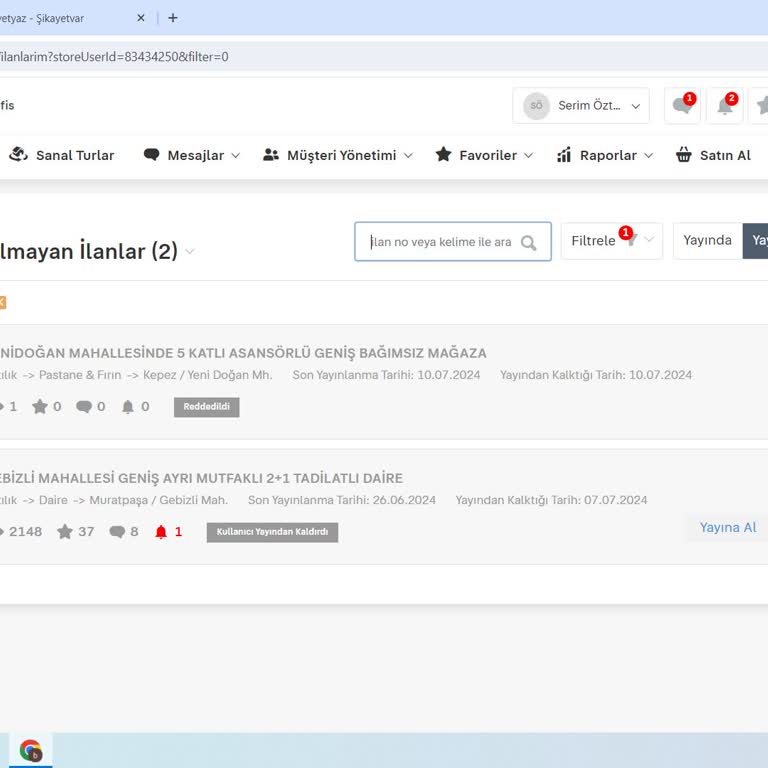Click the view count 2148

pyautogui.click(x=25, y=531)
